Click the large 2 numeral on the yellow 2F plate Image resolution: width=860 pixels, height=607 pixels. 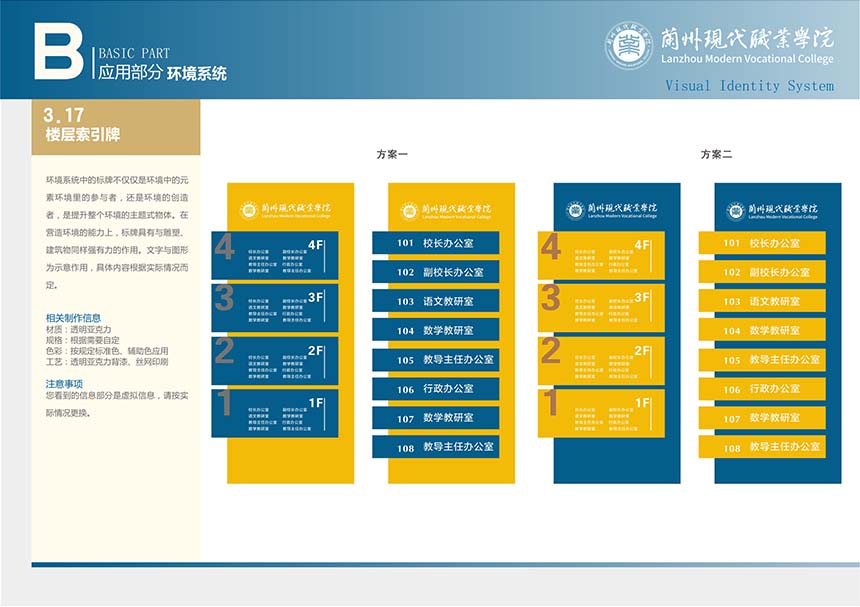(551, 351)
